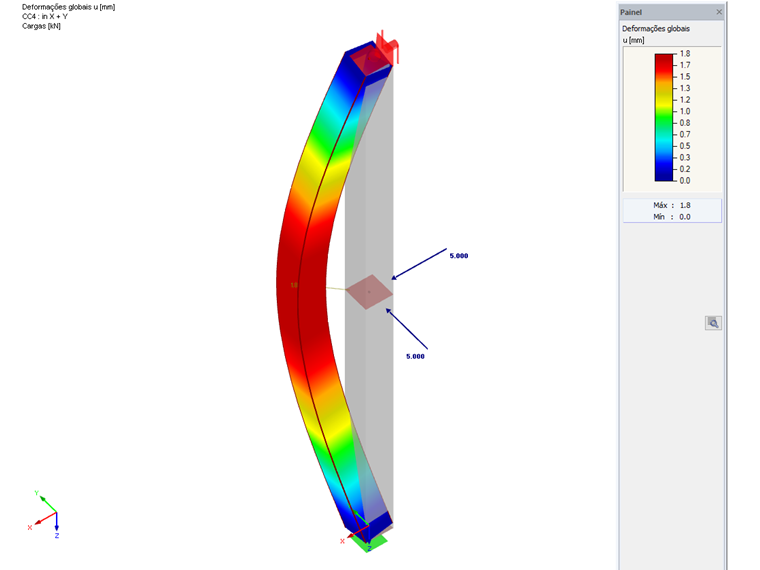The width and height of the screenshot is (760, 570).
Task: Click the coordinate axis triad icon
Action: pos(44,515)
